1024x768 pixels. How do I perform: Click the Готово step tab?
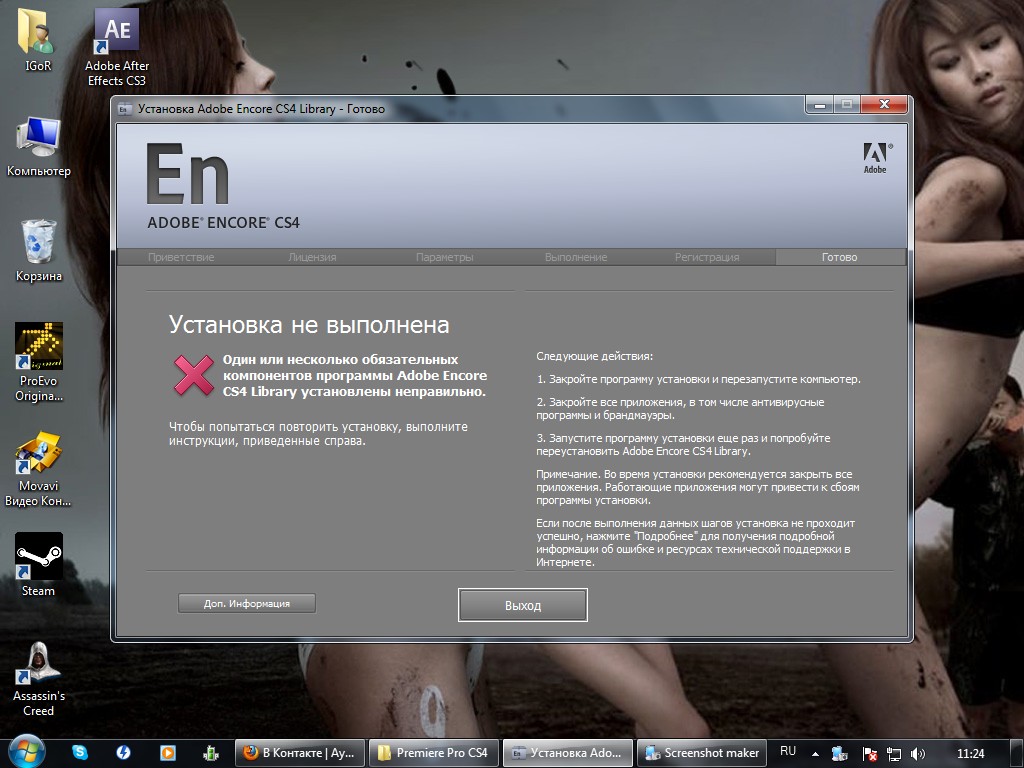[839, 257]
